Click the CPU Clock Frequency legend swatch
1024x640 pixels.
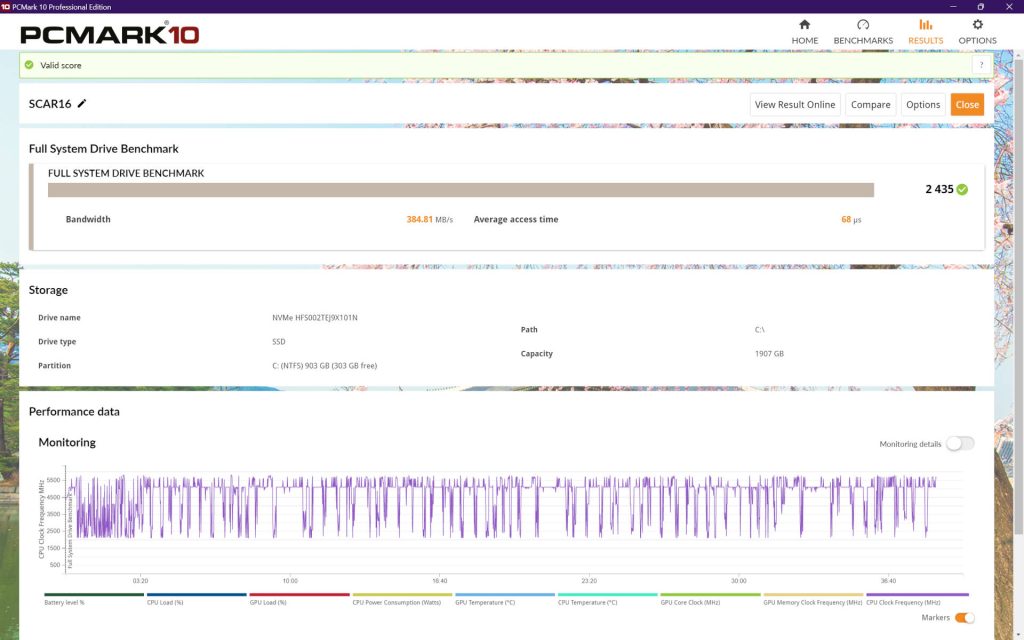tap(917, 595)
